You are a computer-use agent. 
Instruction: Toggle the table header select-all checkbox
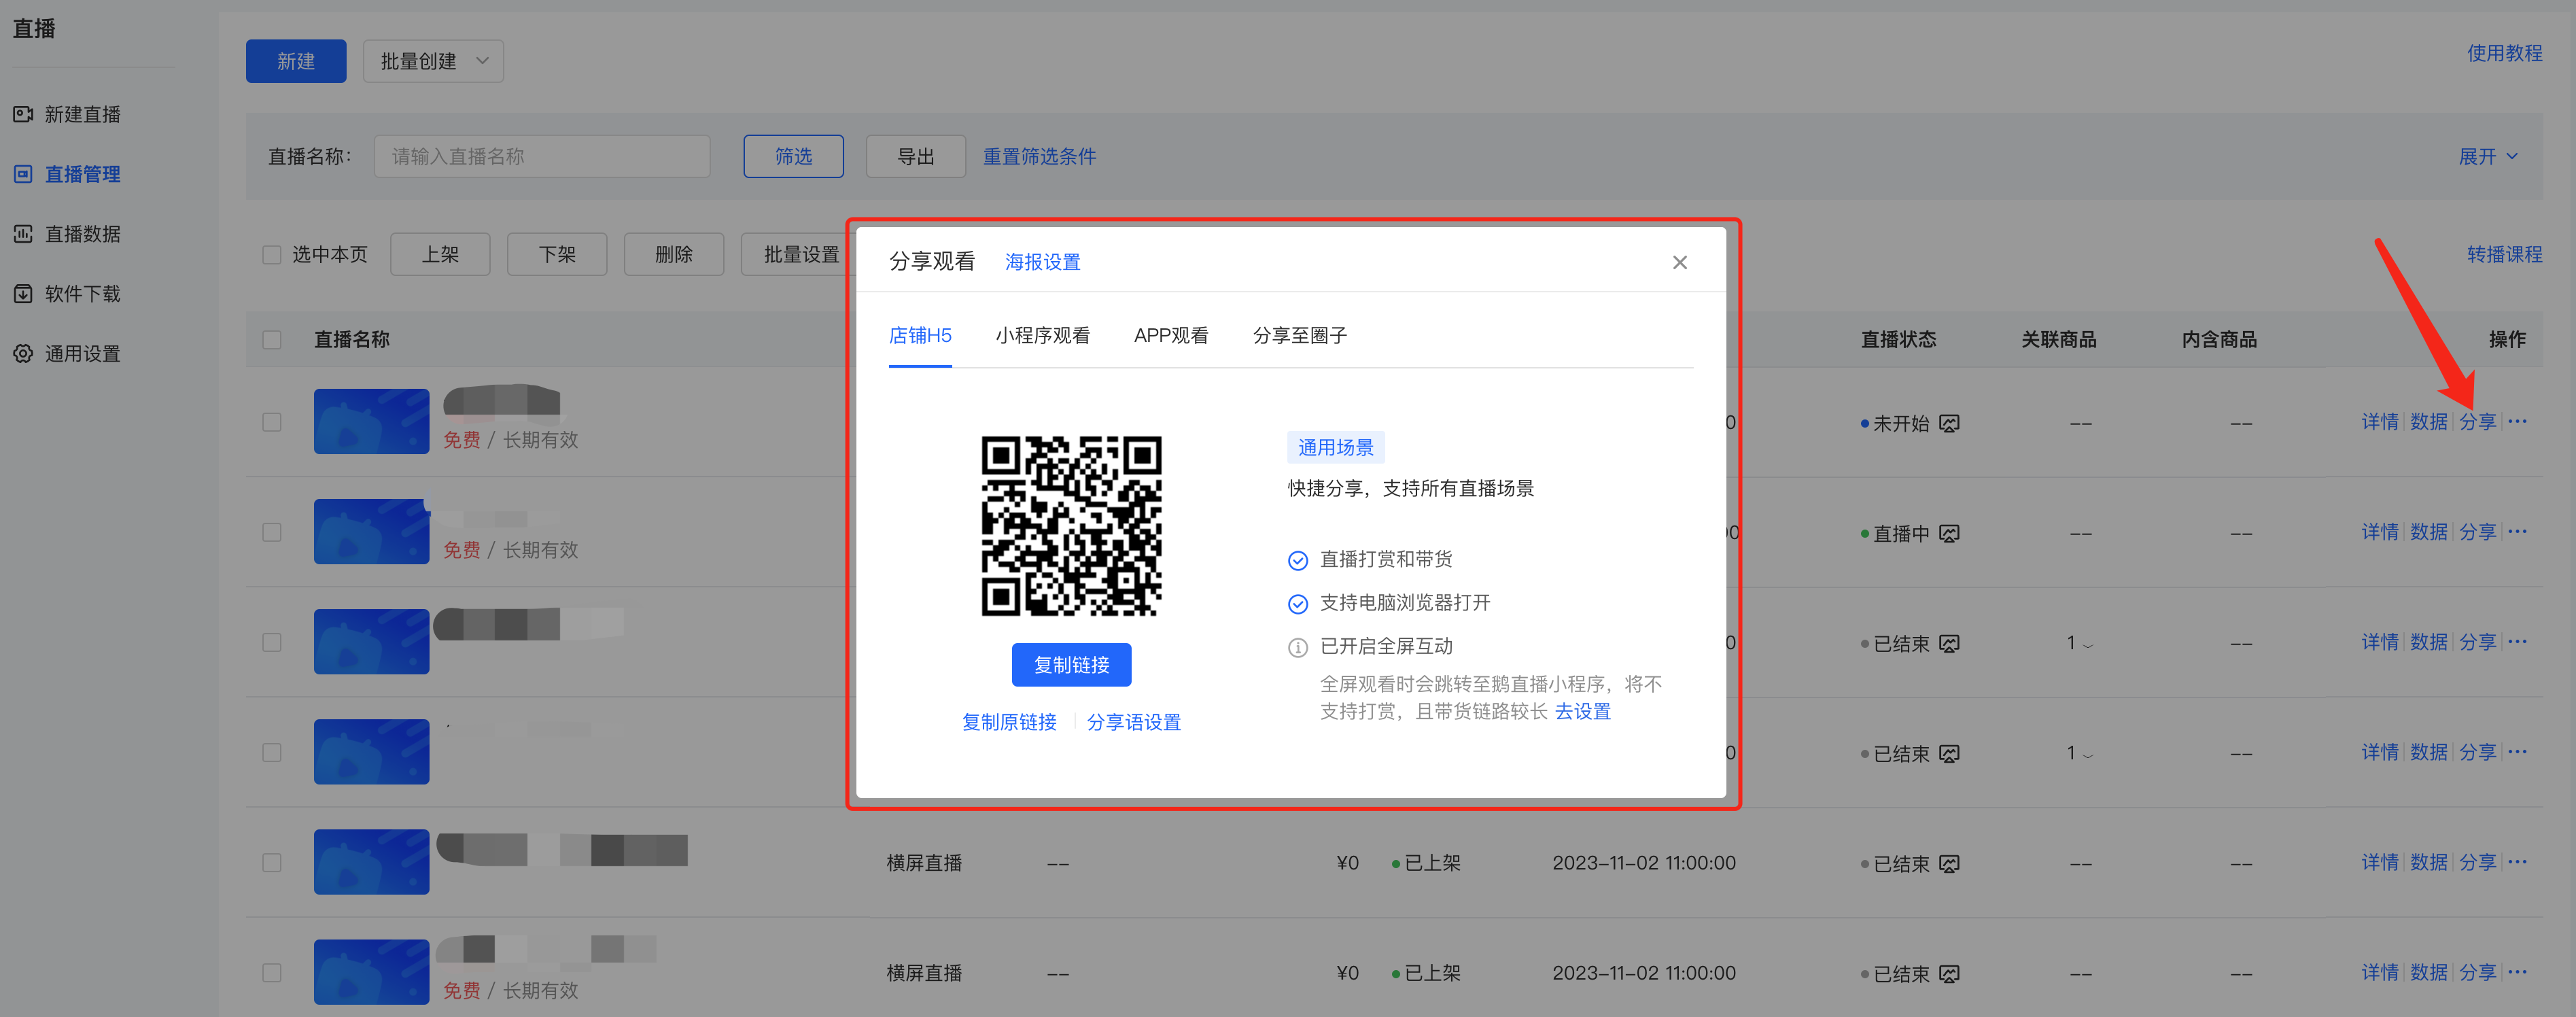click(271, 340)
